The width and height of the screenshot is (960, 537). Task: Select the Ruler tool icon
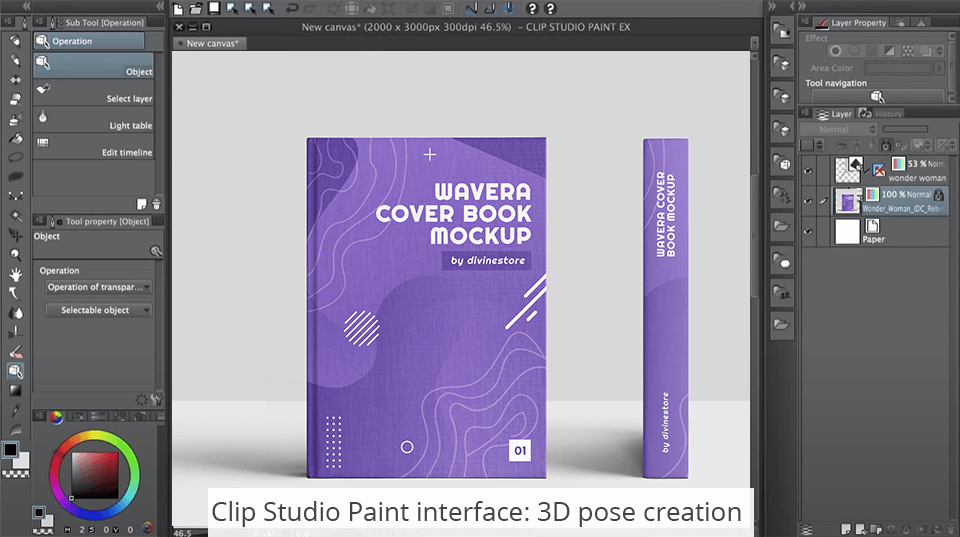coord(15,332)
